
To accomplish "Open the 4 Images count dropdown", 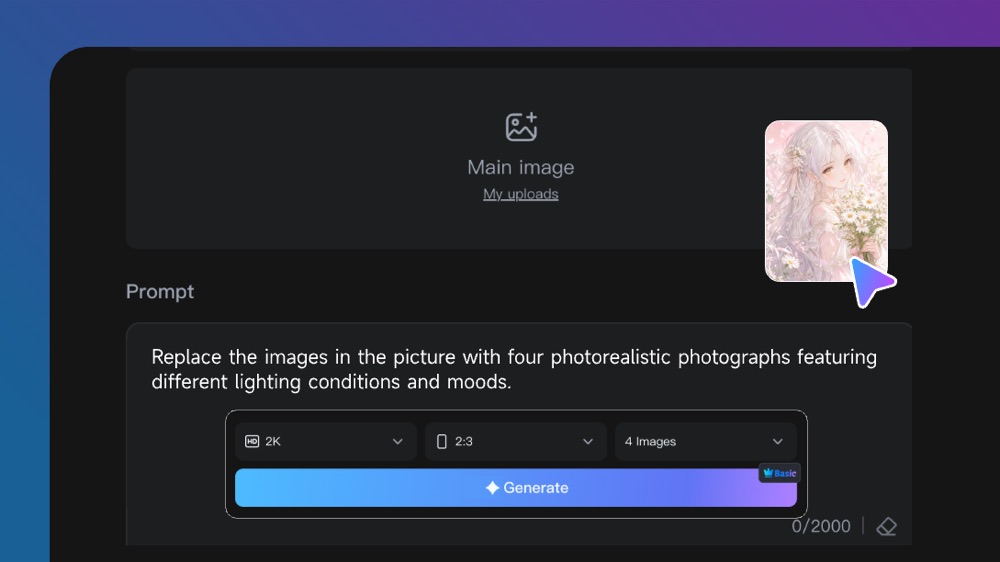I will (705, 441).
